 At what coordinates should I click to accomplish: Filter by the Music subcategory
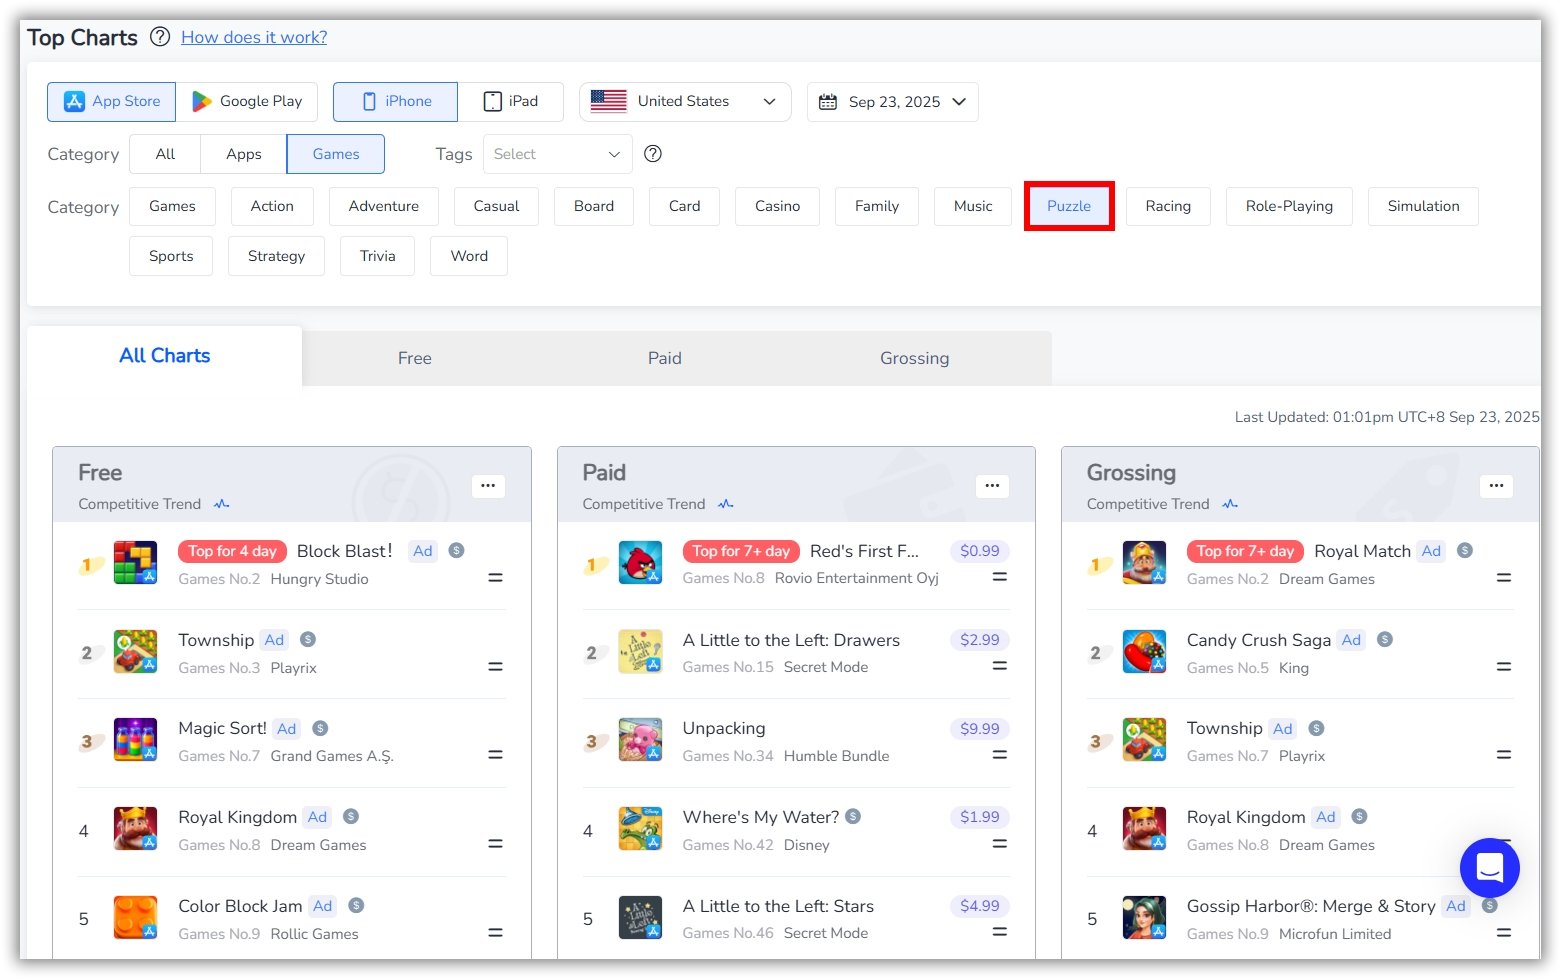973,206
